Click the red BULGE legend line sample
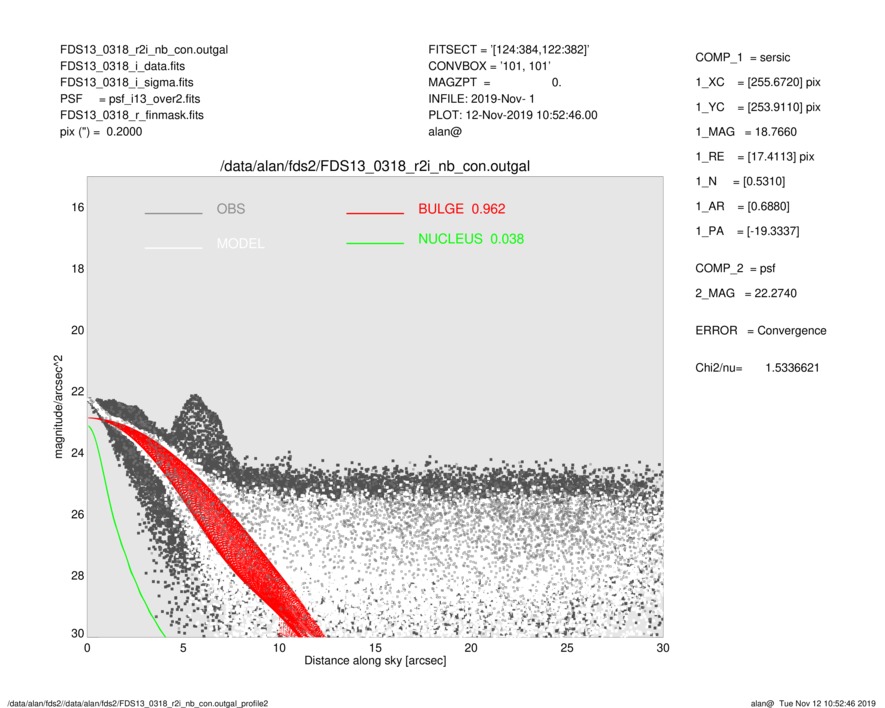 375,213
